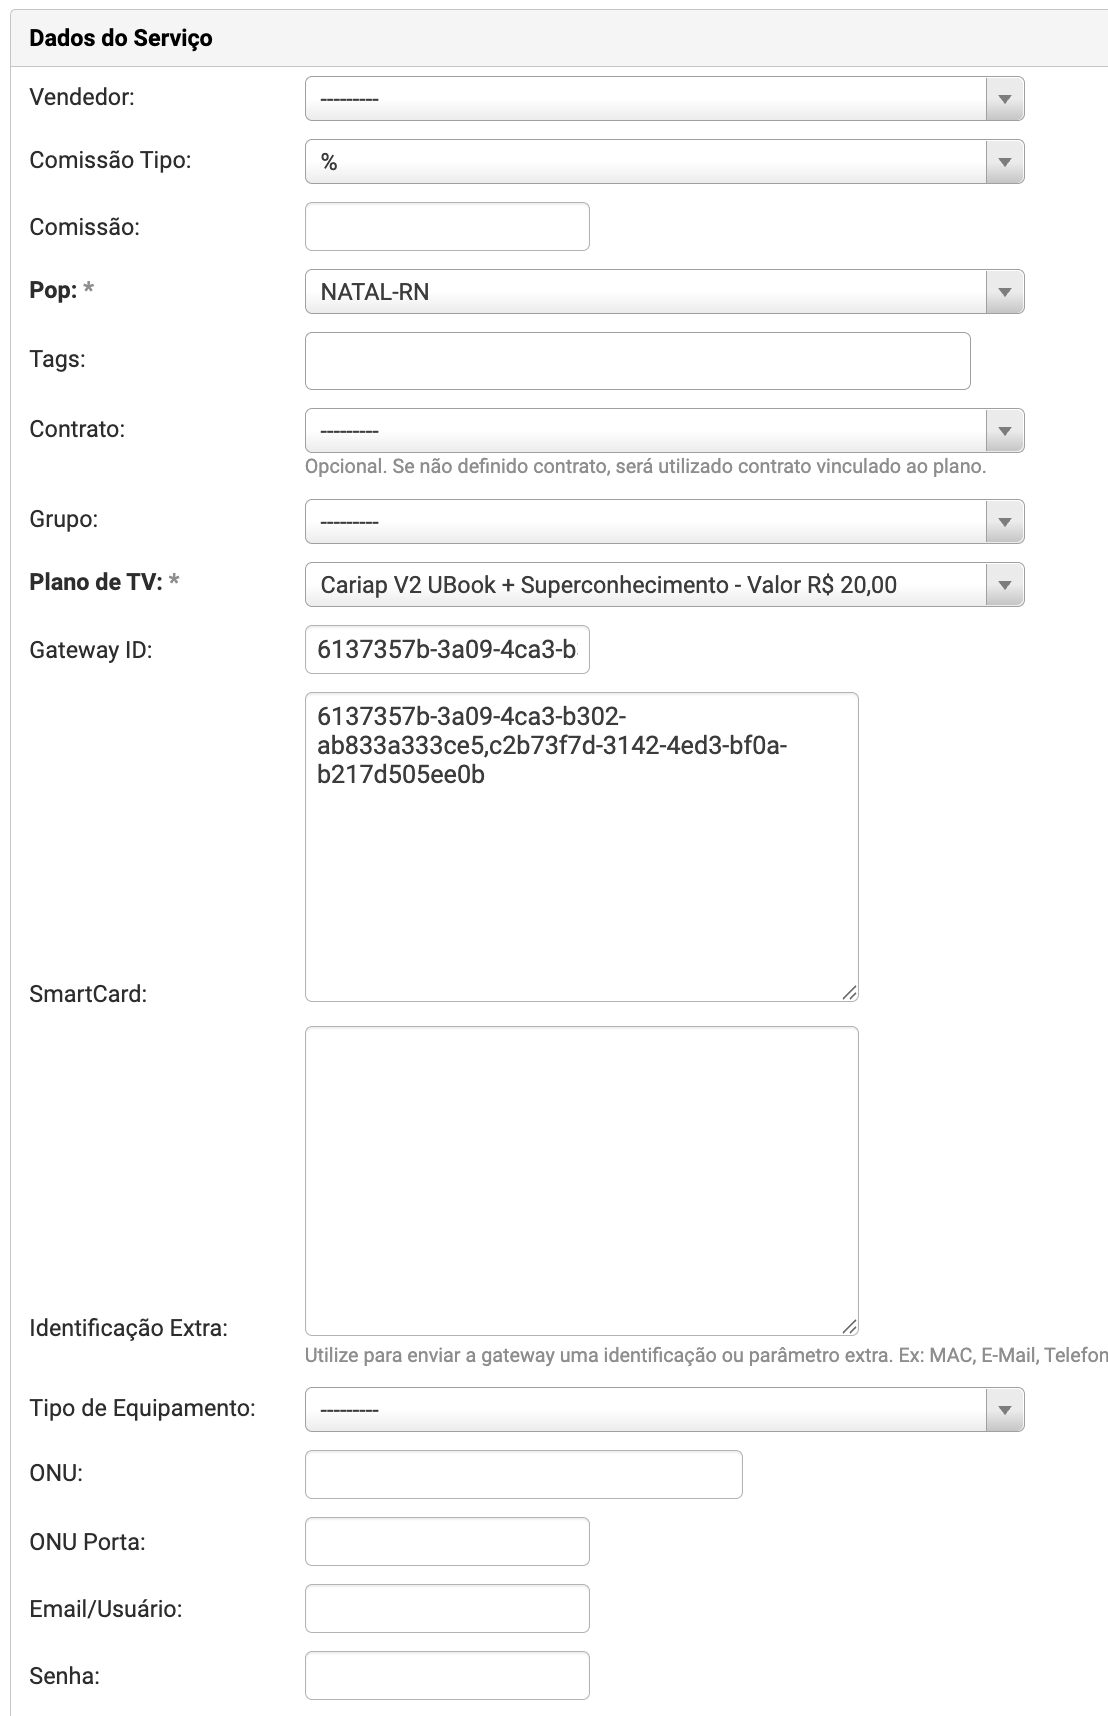Open the Contrato dropdown

point(664,431)
